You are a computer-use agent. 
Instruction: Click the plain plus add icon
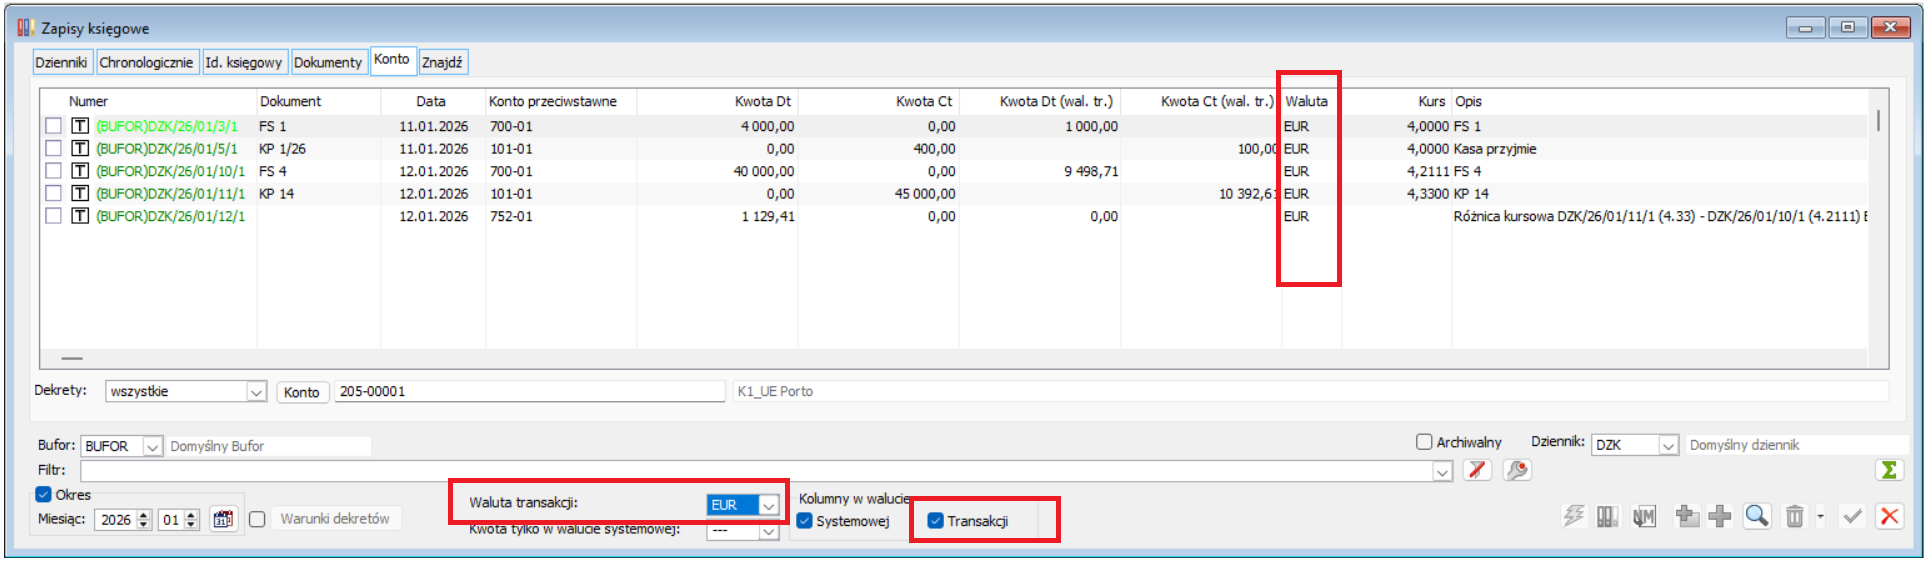pos(1720,516)
